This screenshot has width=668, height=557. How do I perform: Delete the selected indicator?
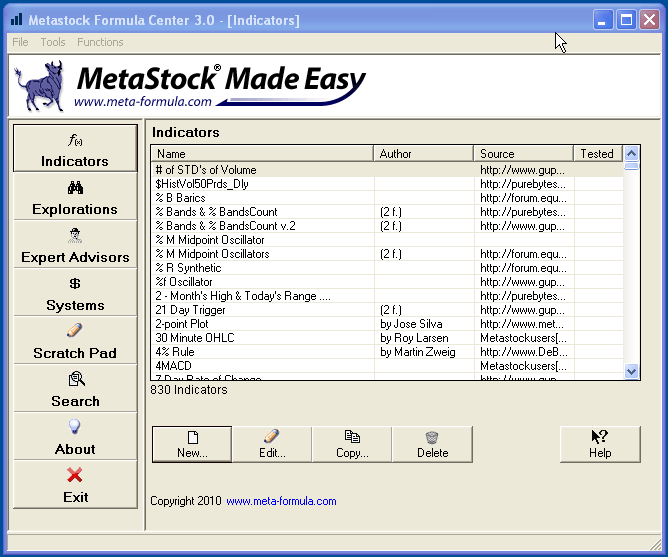432,444
